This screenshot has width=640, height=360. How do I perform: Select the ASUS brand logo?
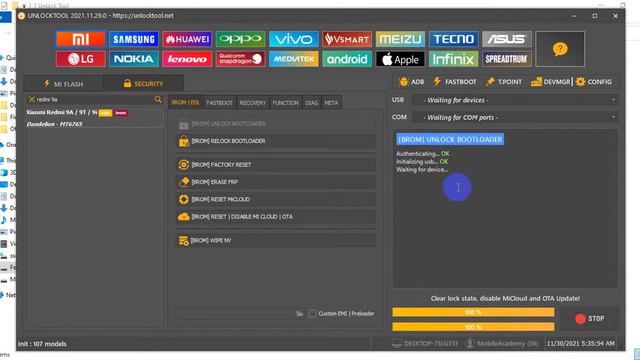507,39
